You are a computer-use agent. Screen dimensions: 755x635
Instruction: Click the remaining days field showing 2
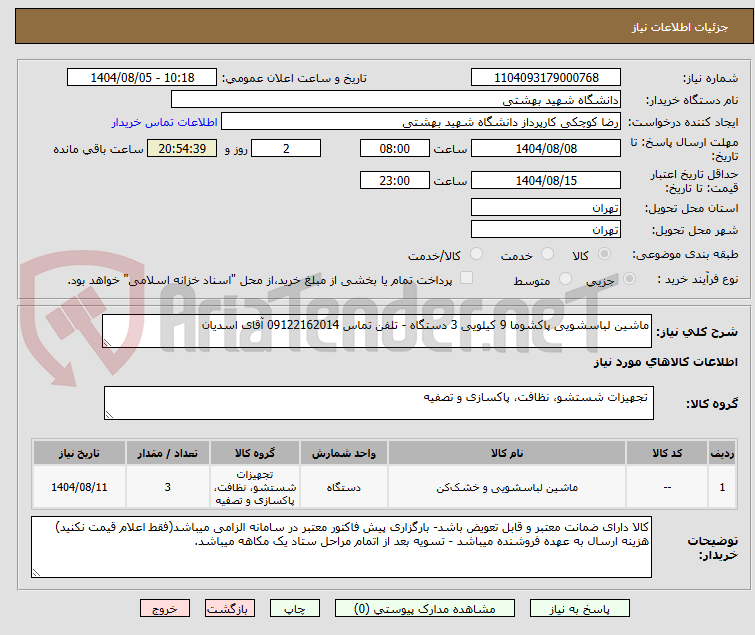[x=286, y=148]
